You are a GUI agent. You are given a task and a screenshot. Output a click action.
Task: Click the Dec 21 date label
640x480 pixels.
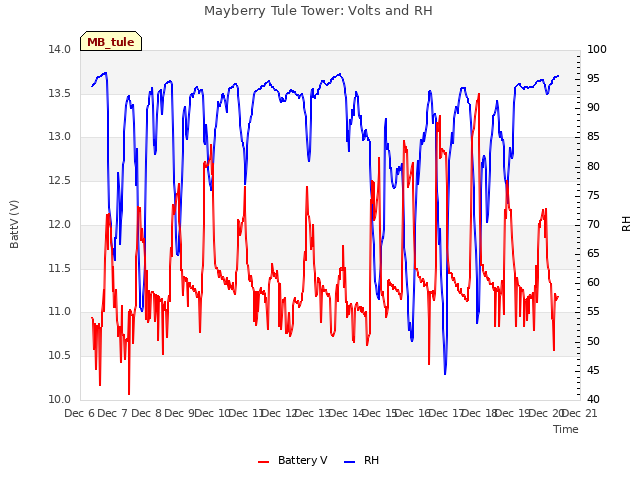[x=580, y=413]
